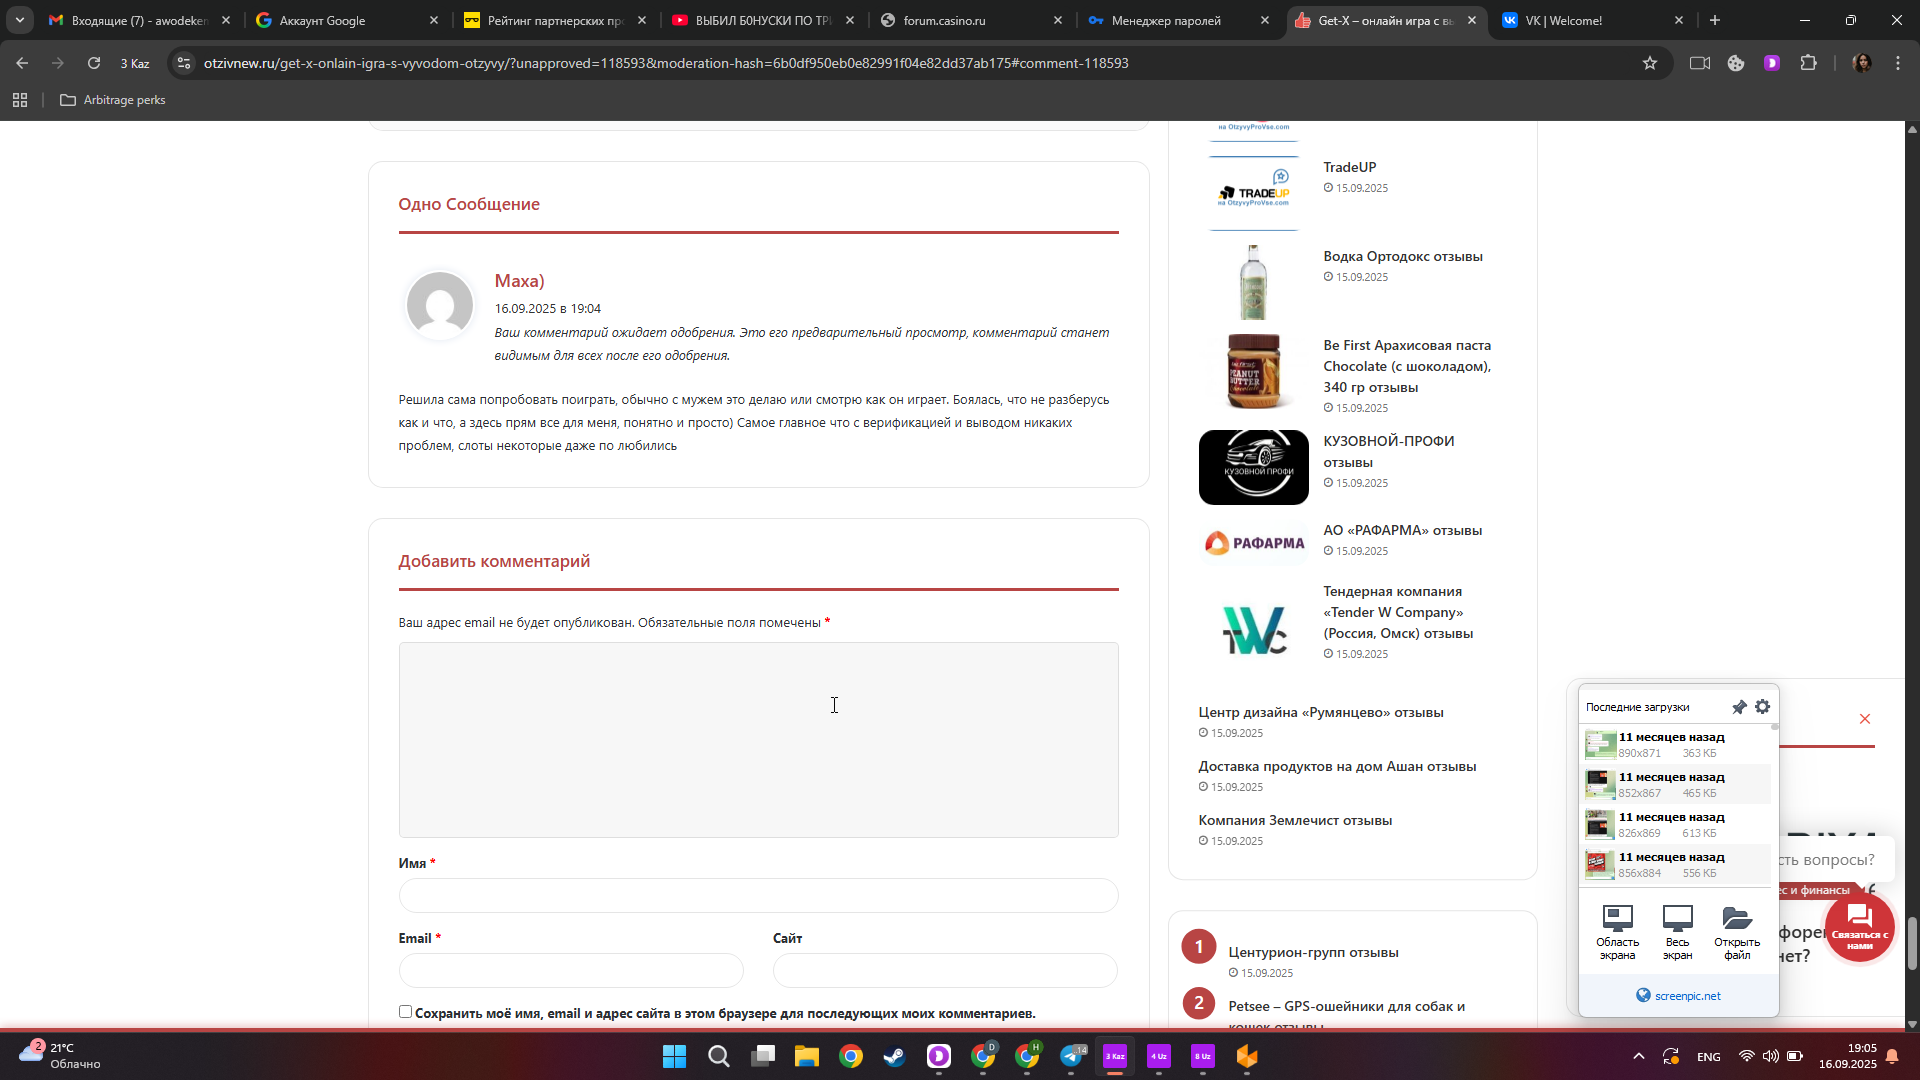This screenshot has height=1080, width=1920.
Task: Open КУЗОВНОЙ-ПРОФИ отзывы link
Action: click(1388, 451)
